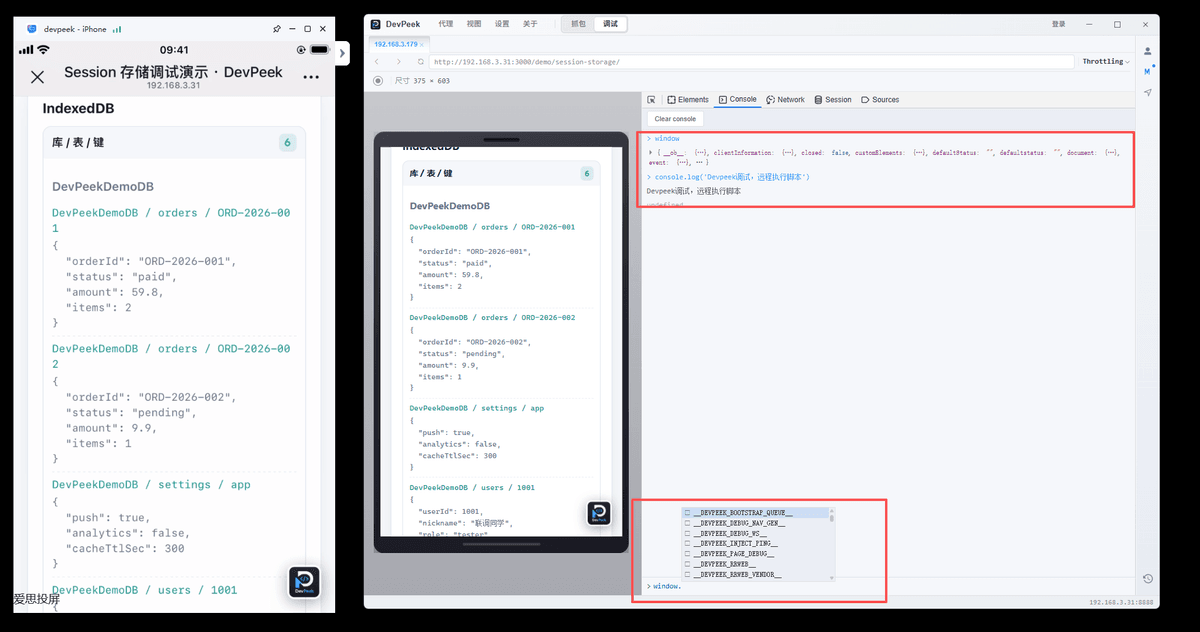Expand the side panel arrow beside phone
Screen dimensions: 1200x632
click(343, 53)
